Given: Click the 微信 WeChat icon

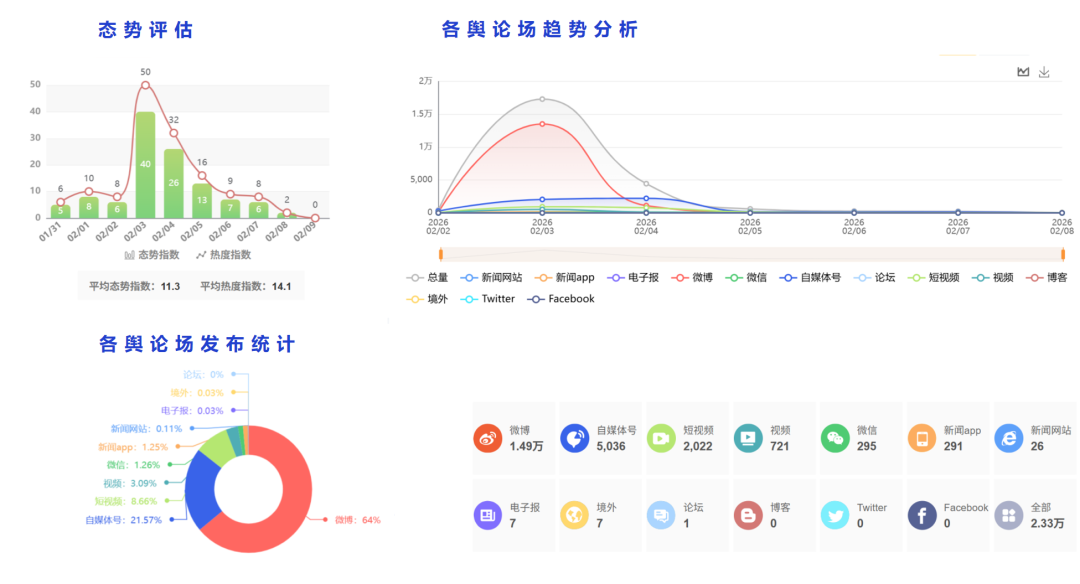Looking at the screenshot, I should (835, 439).
